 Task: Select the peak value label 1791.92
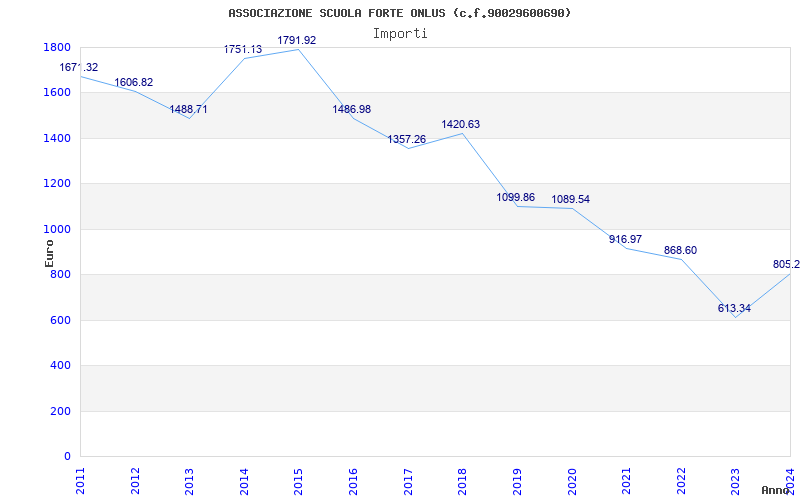[x=297, y=40]
